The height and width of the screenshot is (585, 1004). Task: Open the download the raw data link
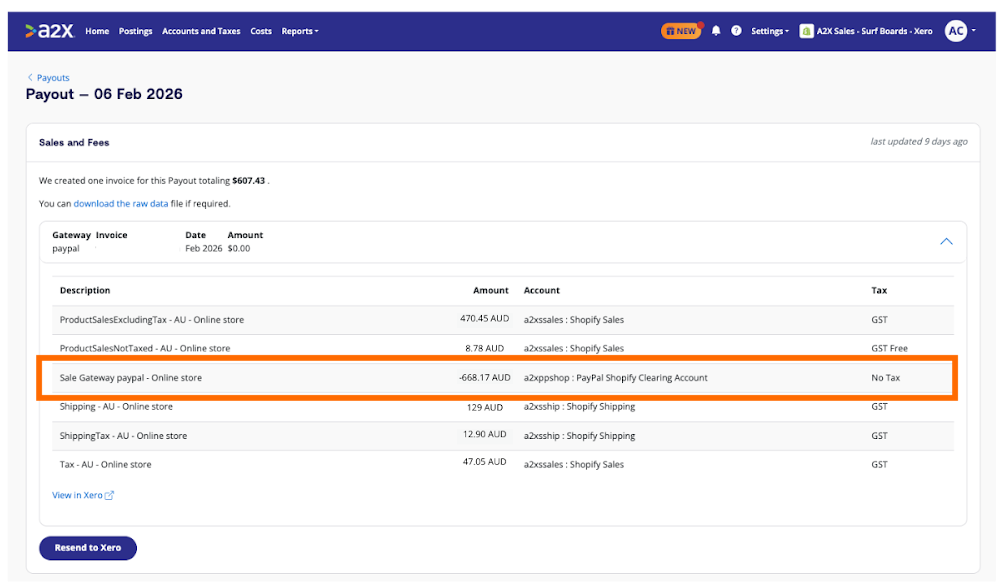[x=121, y=203]
